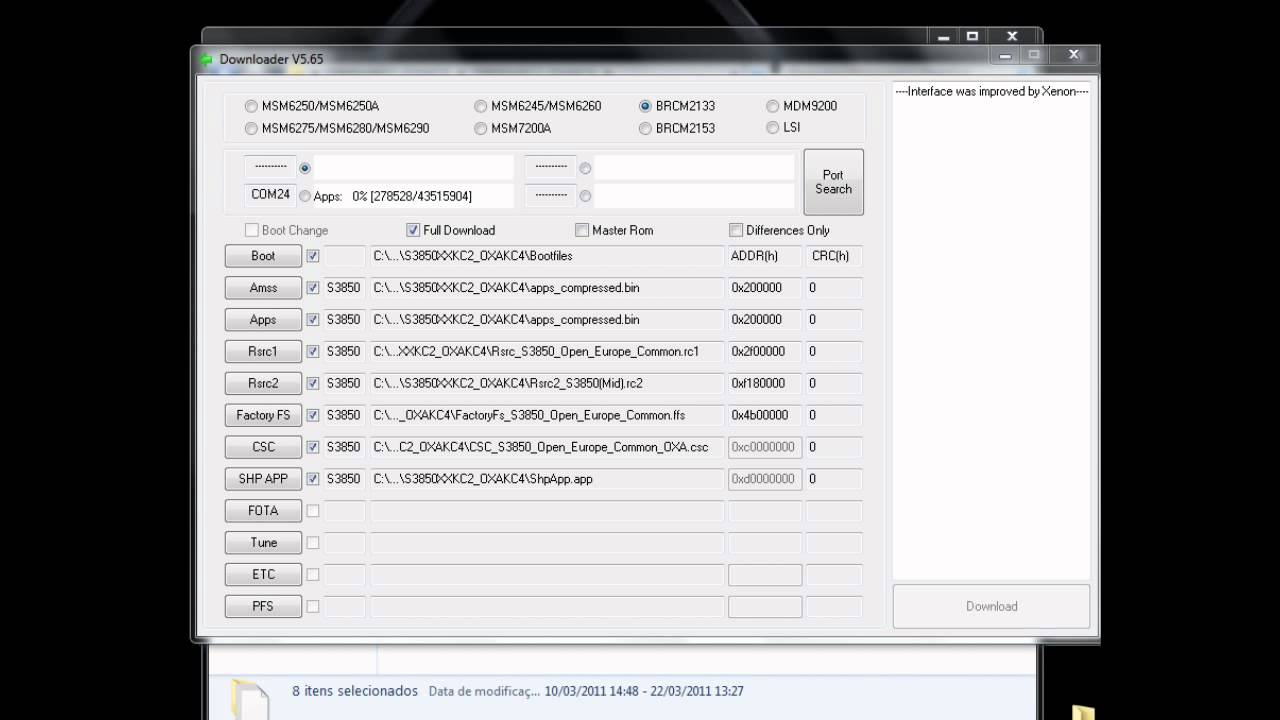Choose the MSM6245/MSM6260 chipset option
1280x720 pixels.
481,106
